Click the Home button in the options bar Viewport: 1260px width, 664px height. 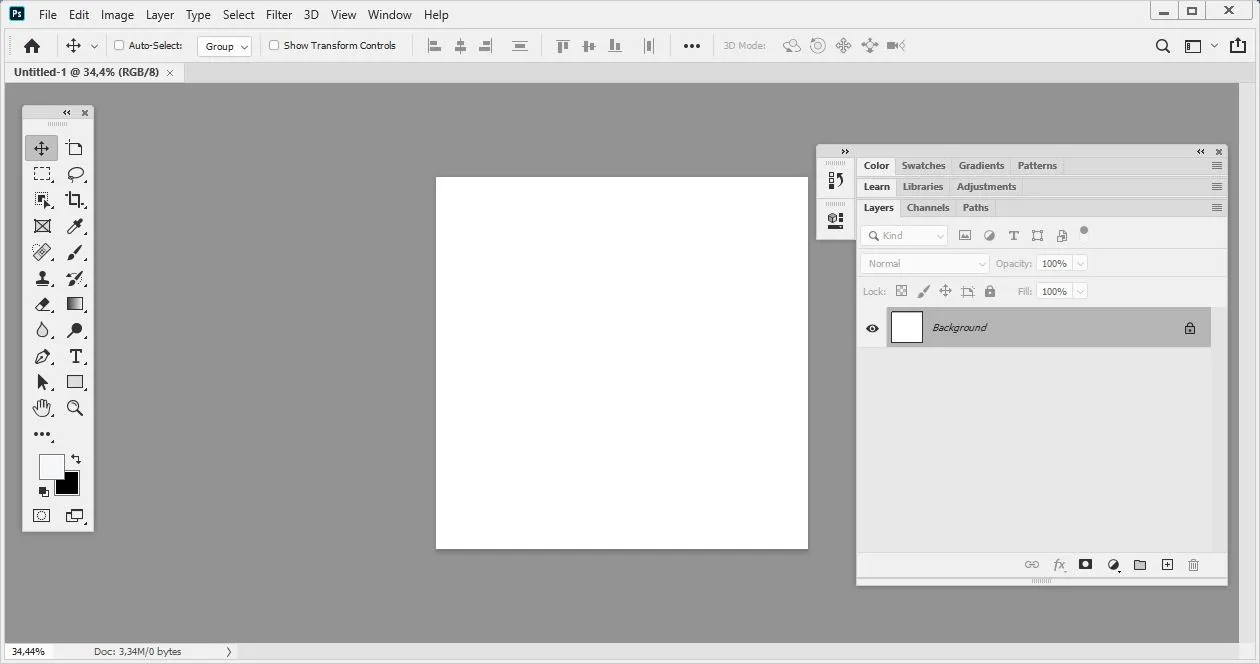pos(31,45)
